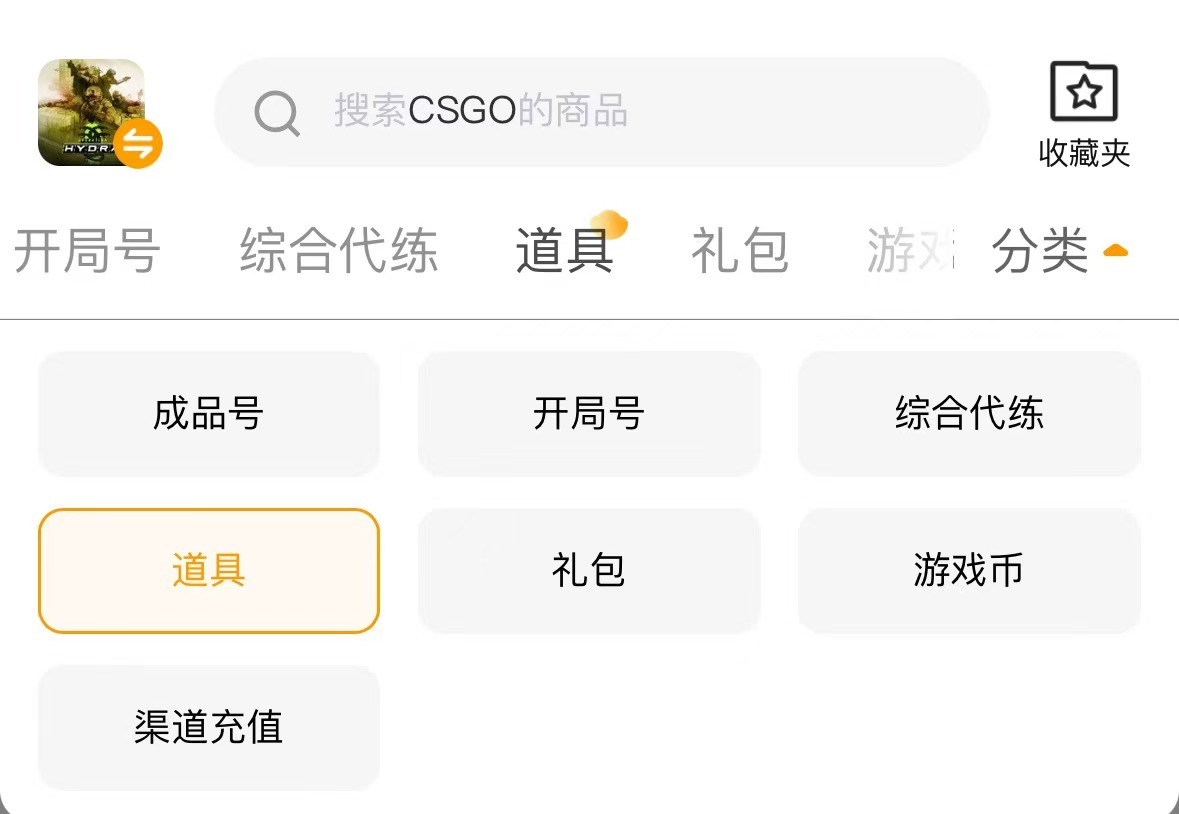
Task: Select the 道具 tab in top bar
Action: pos(564,250)
